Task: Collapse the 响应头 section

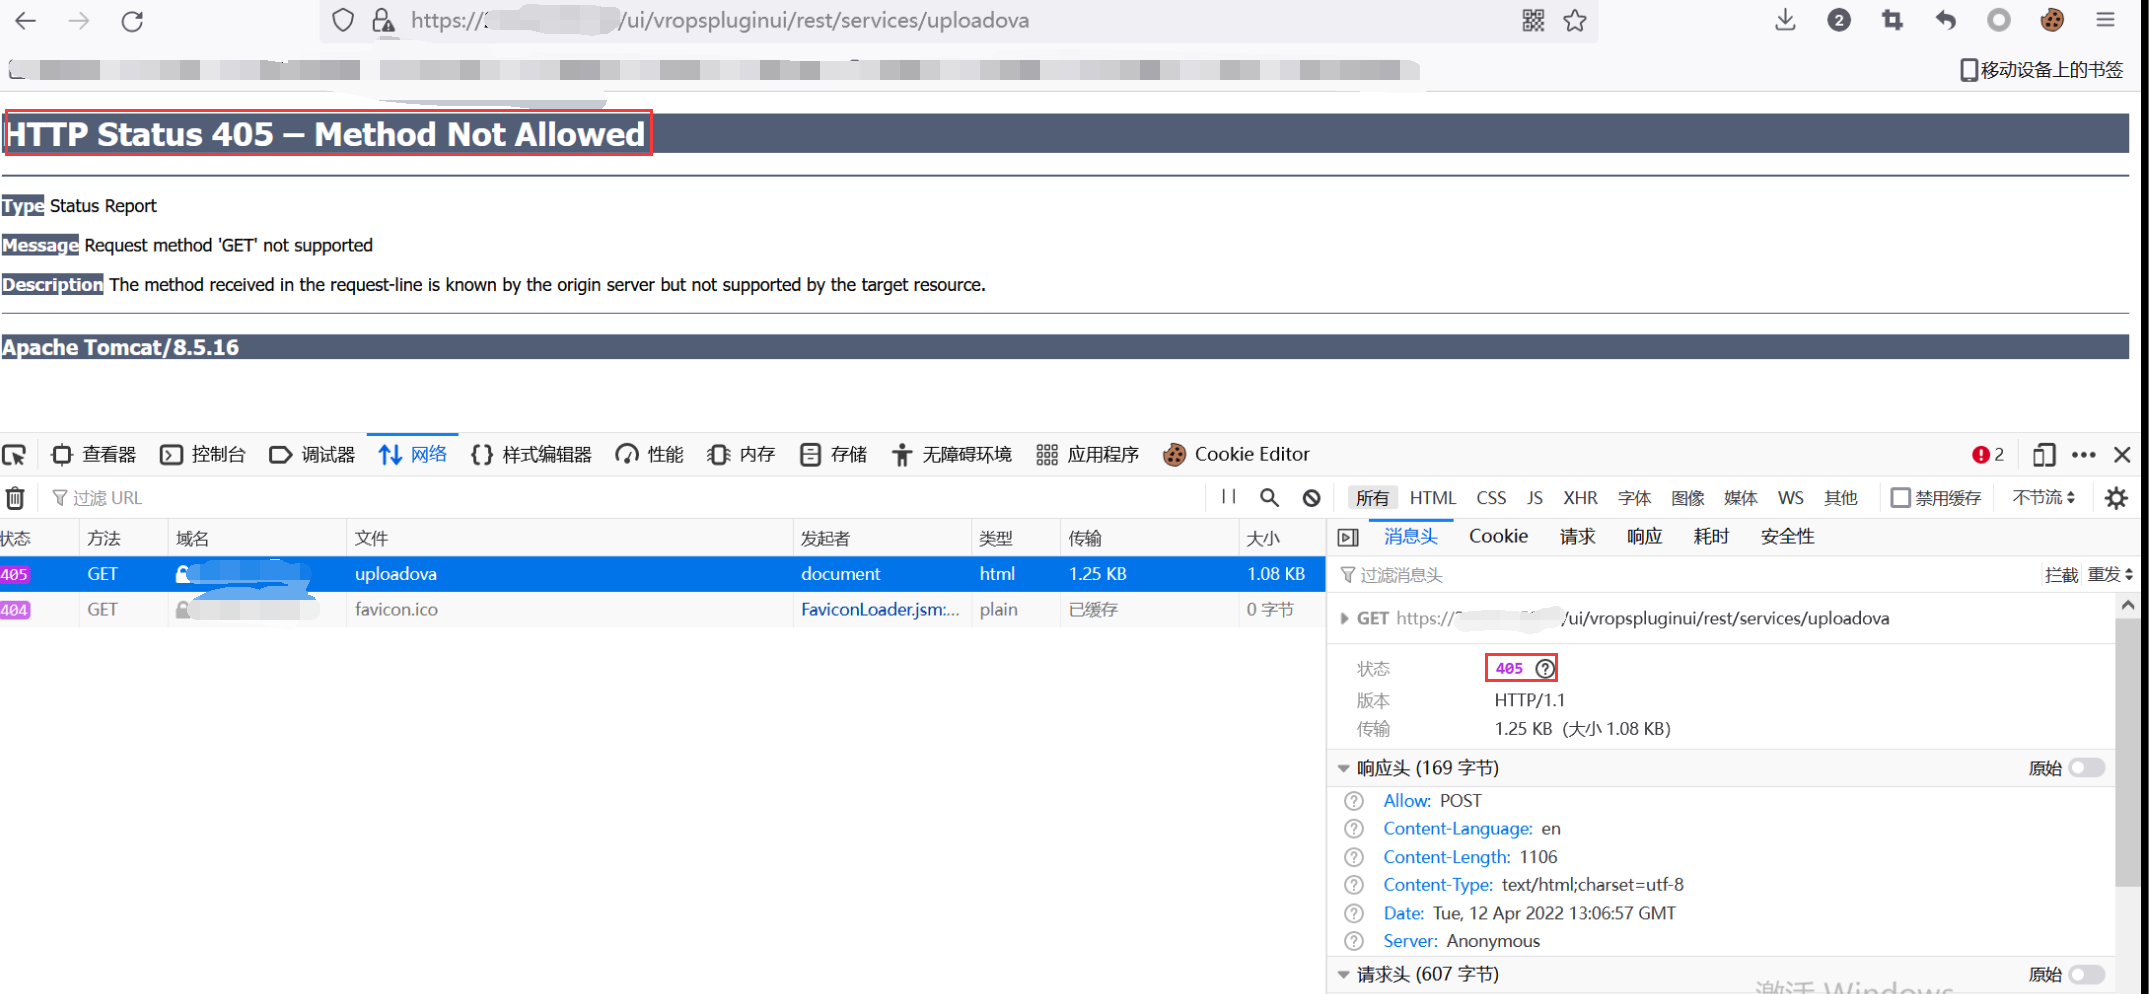Action: click(1344, 768)
